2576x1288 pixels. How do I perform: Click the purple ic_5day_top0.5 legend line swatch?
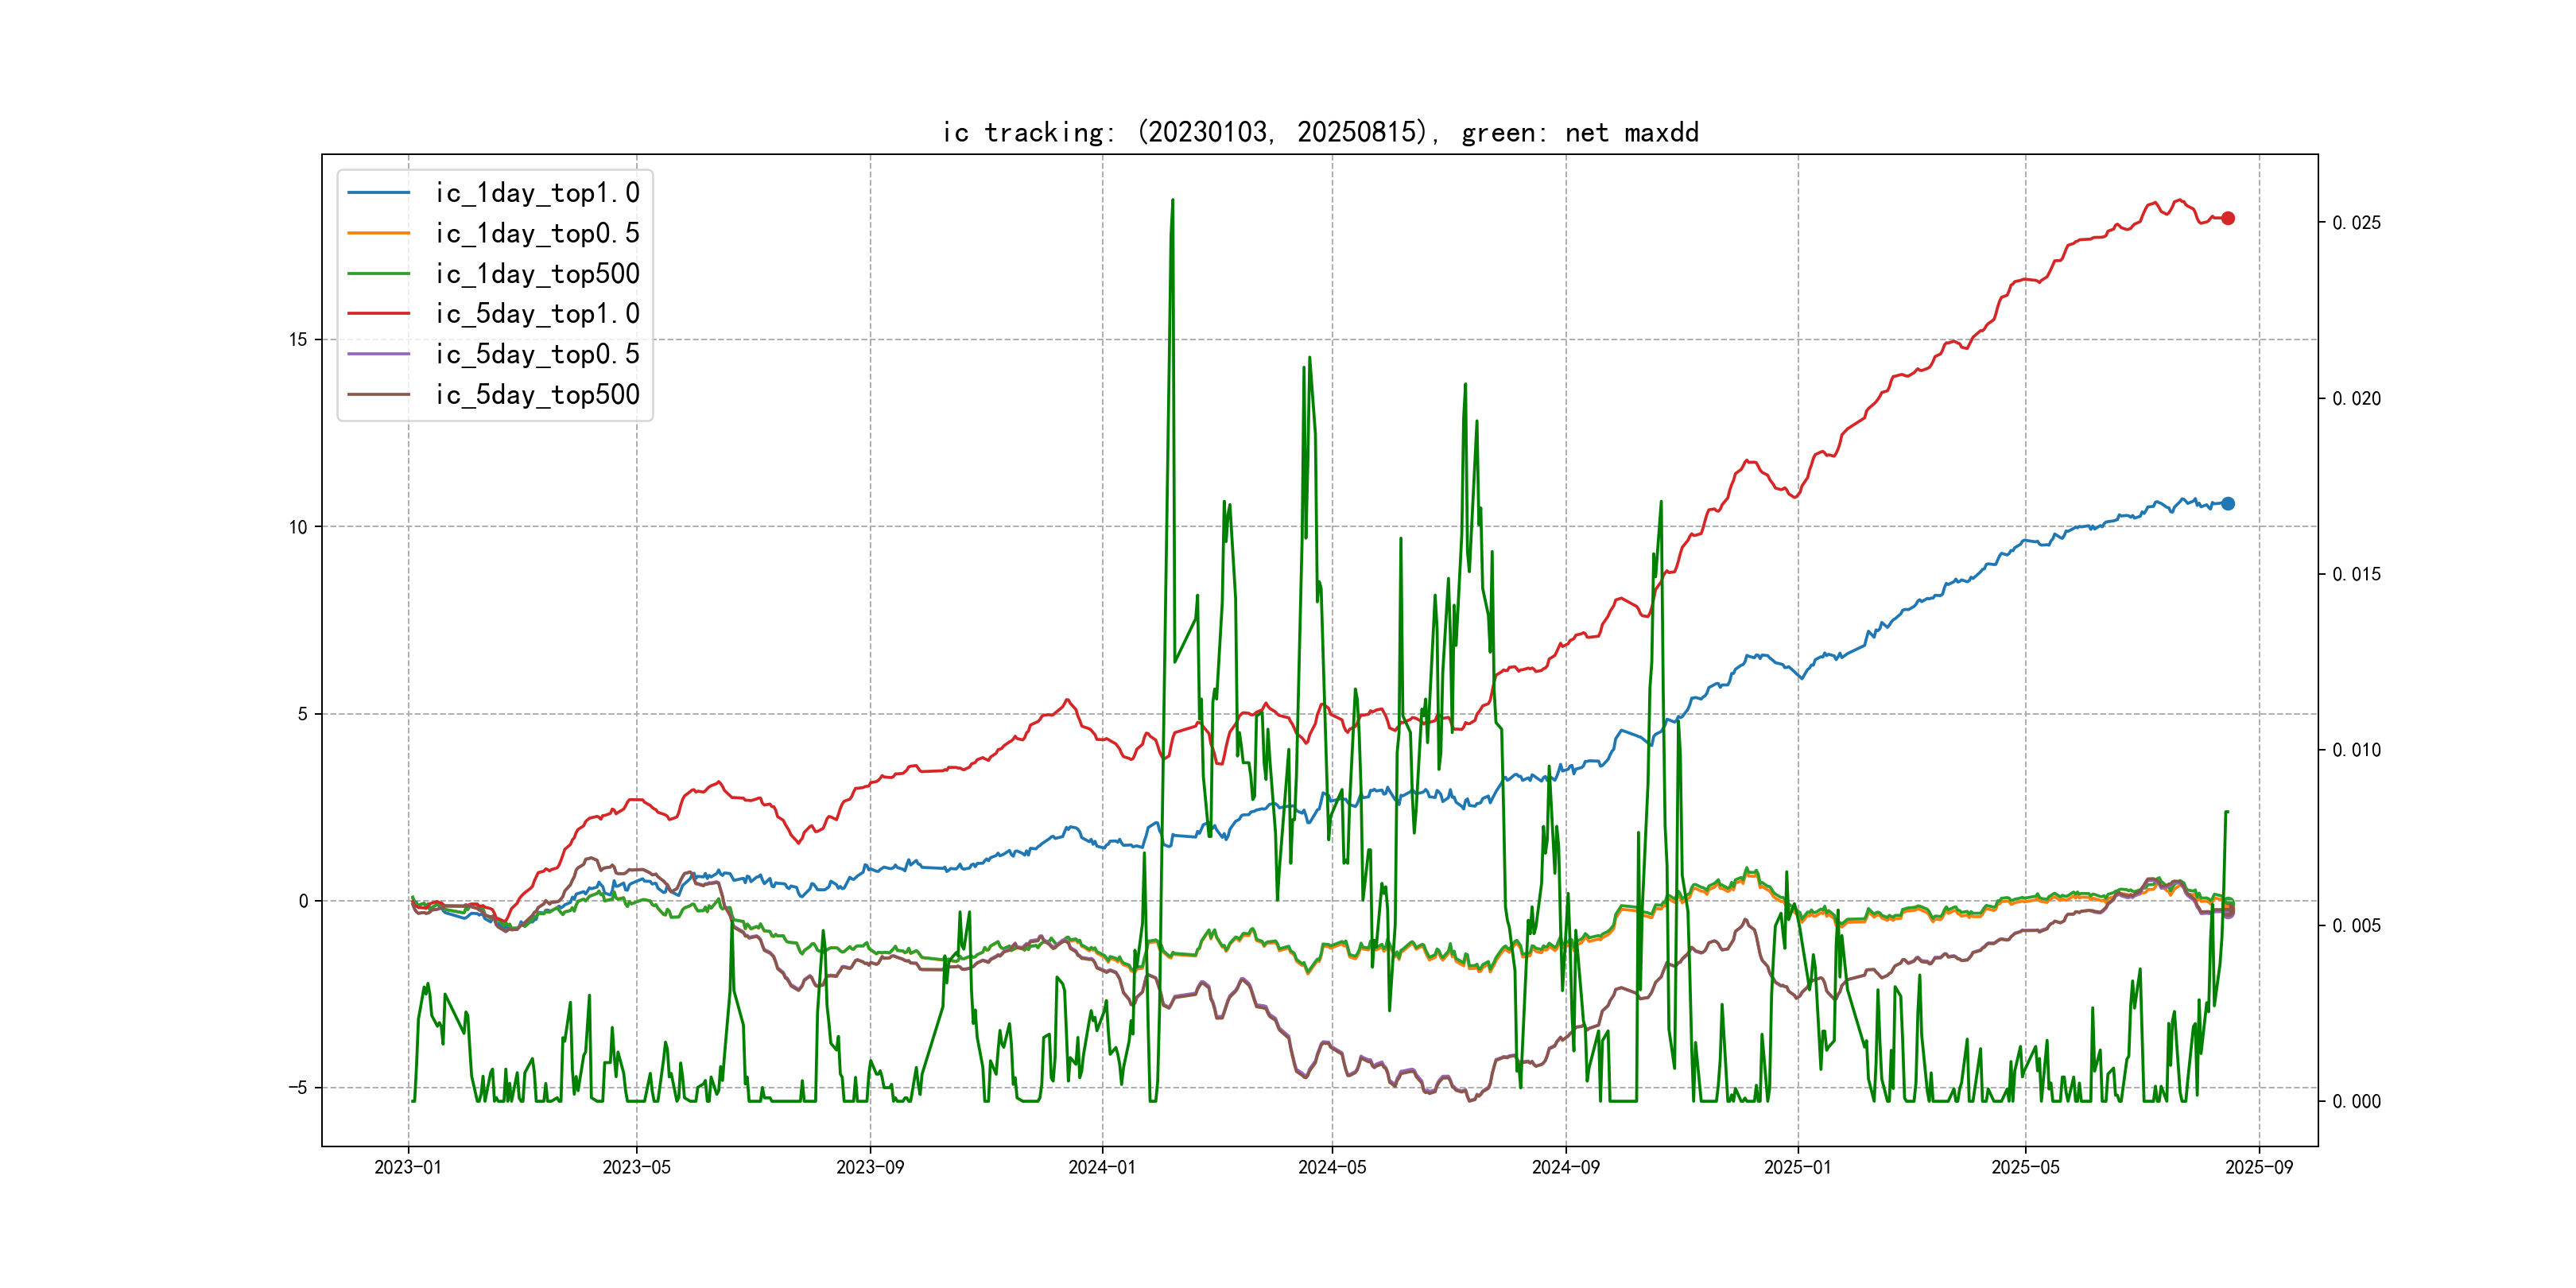(378, 354)
